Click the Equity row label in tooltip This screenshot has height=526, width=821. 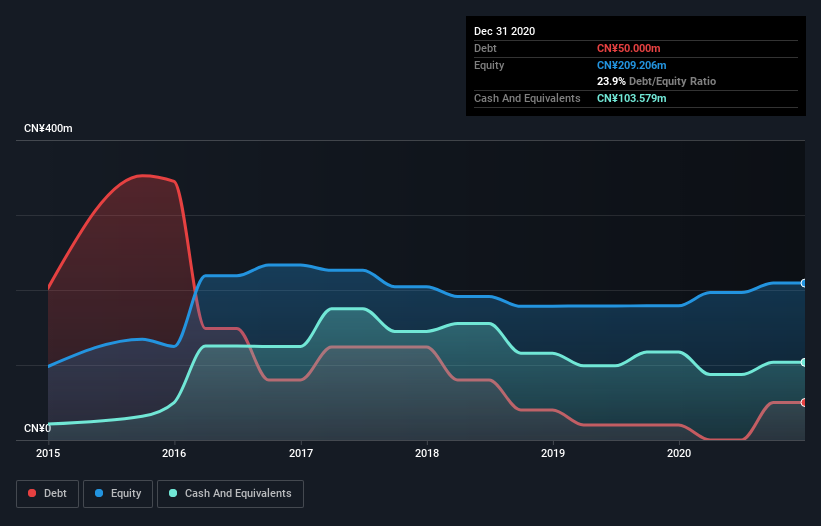click(x=489, y=65)
